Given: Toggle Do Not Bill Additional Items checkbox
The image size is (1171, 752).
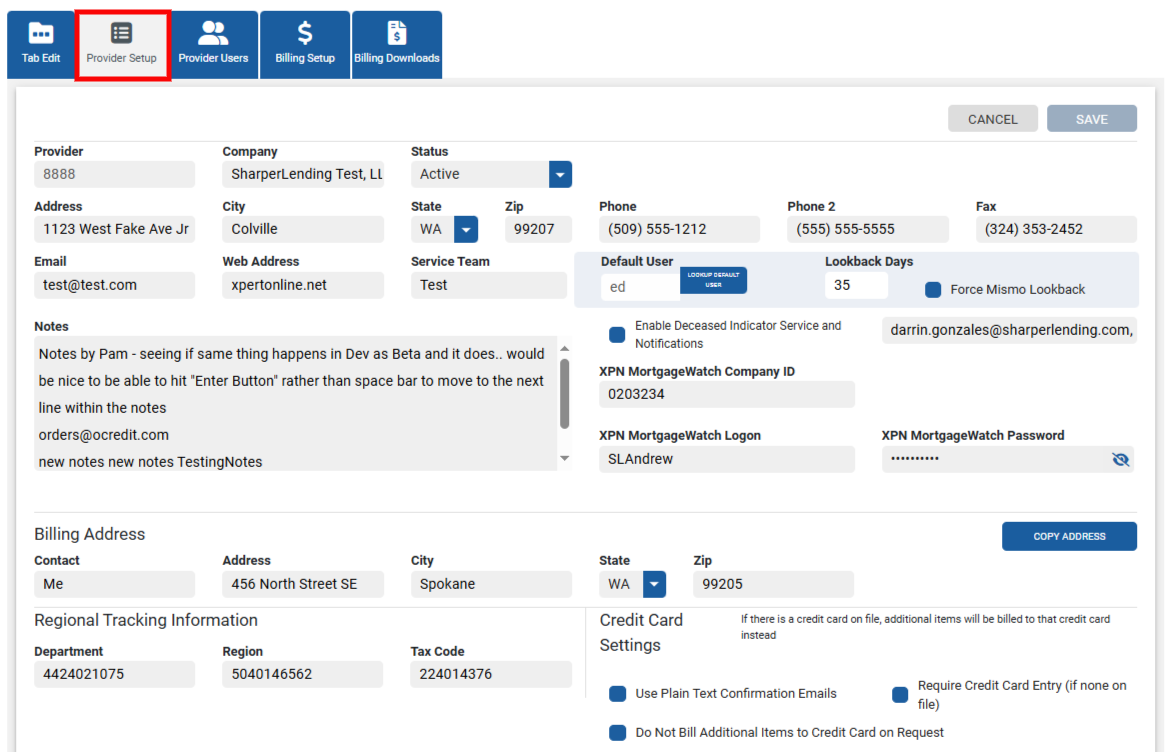Looking at the screenshot, I should [618, 733].
